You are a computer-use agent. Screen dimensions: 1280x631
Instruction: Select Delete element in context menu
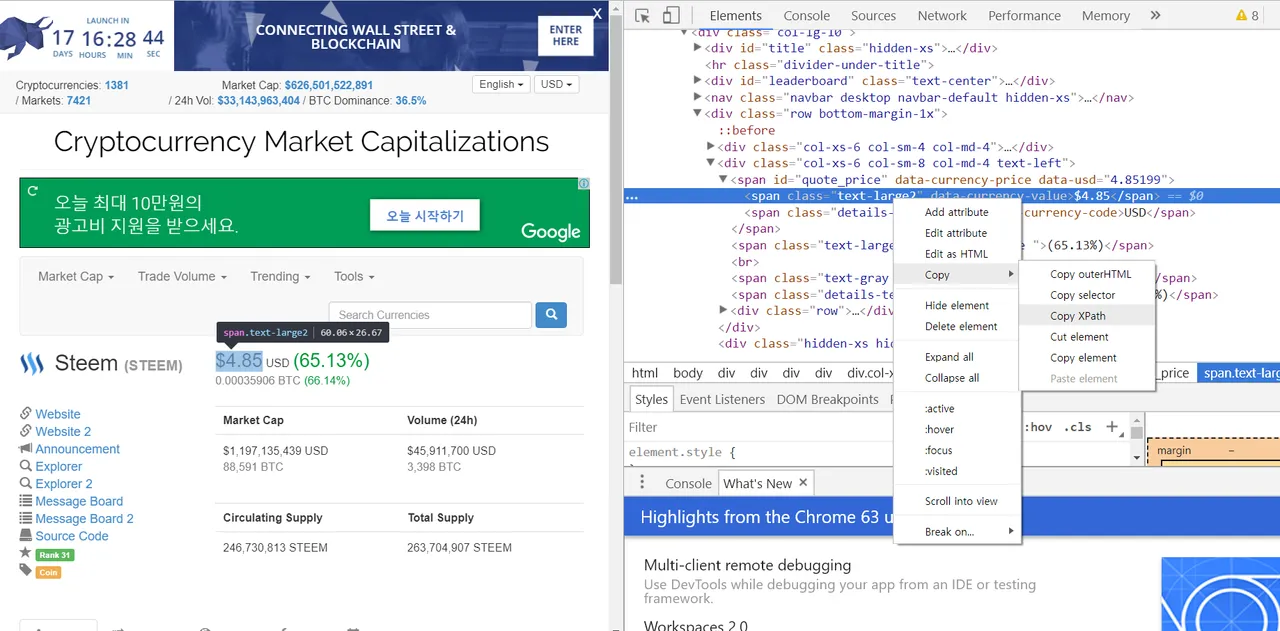click(957, 327)
